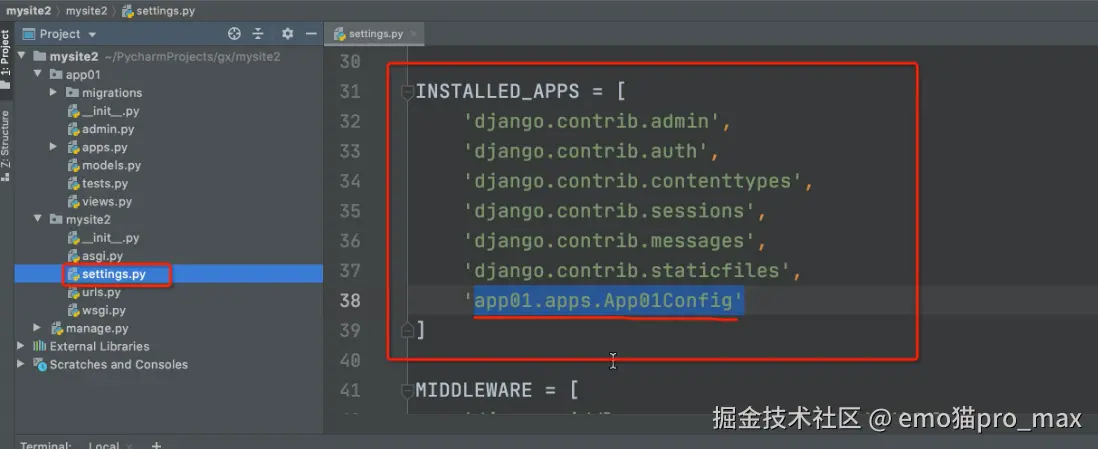Open the Terminal tool window tab
The width and height of the screenshot is (1098, 449).
[46, 445]
